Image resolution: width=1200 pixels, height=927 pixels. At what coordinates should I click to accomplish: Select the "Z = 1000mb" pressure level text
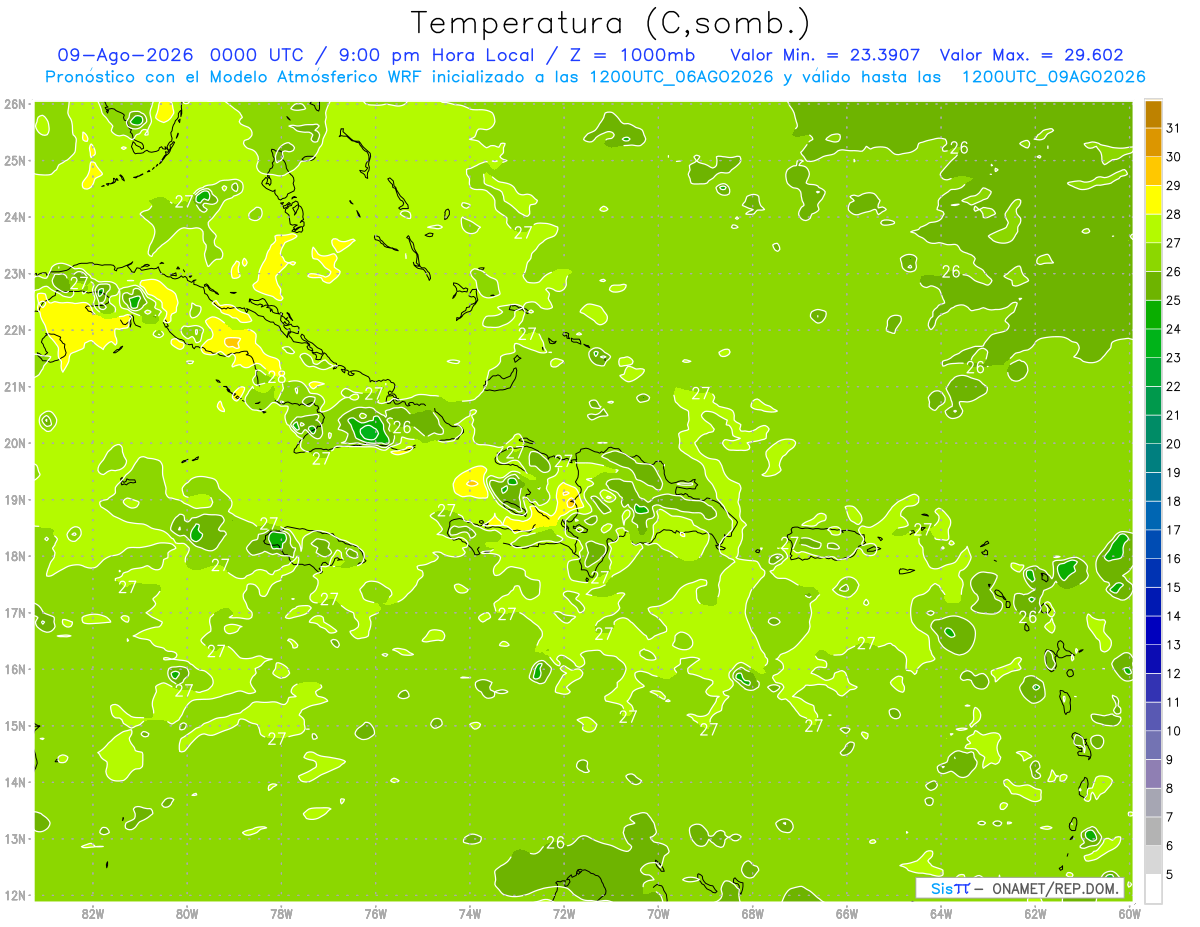coord(632,56)
